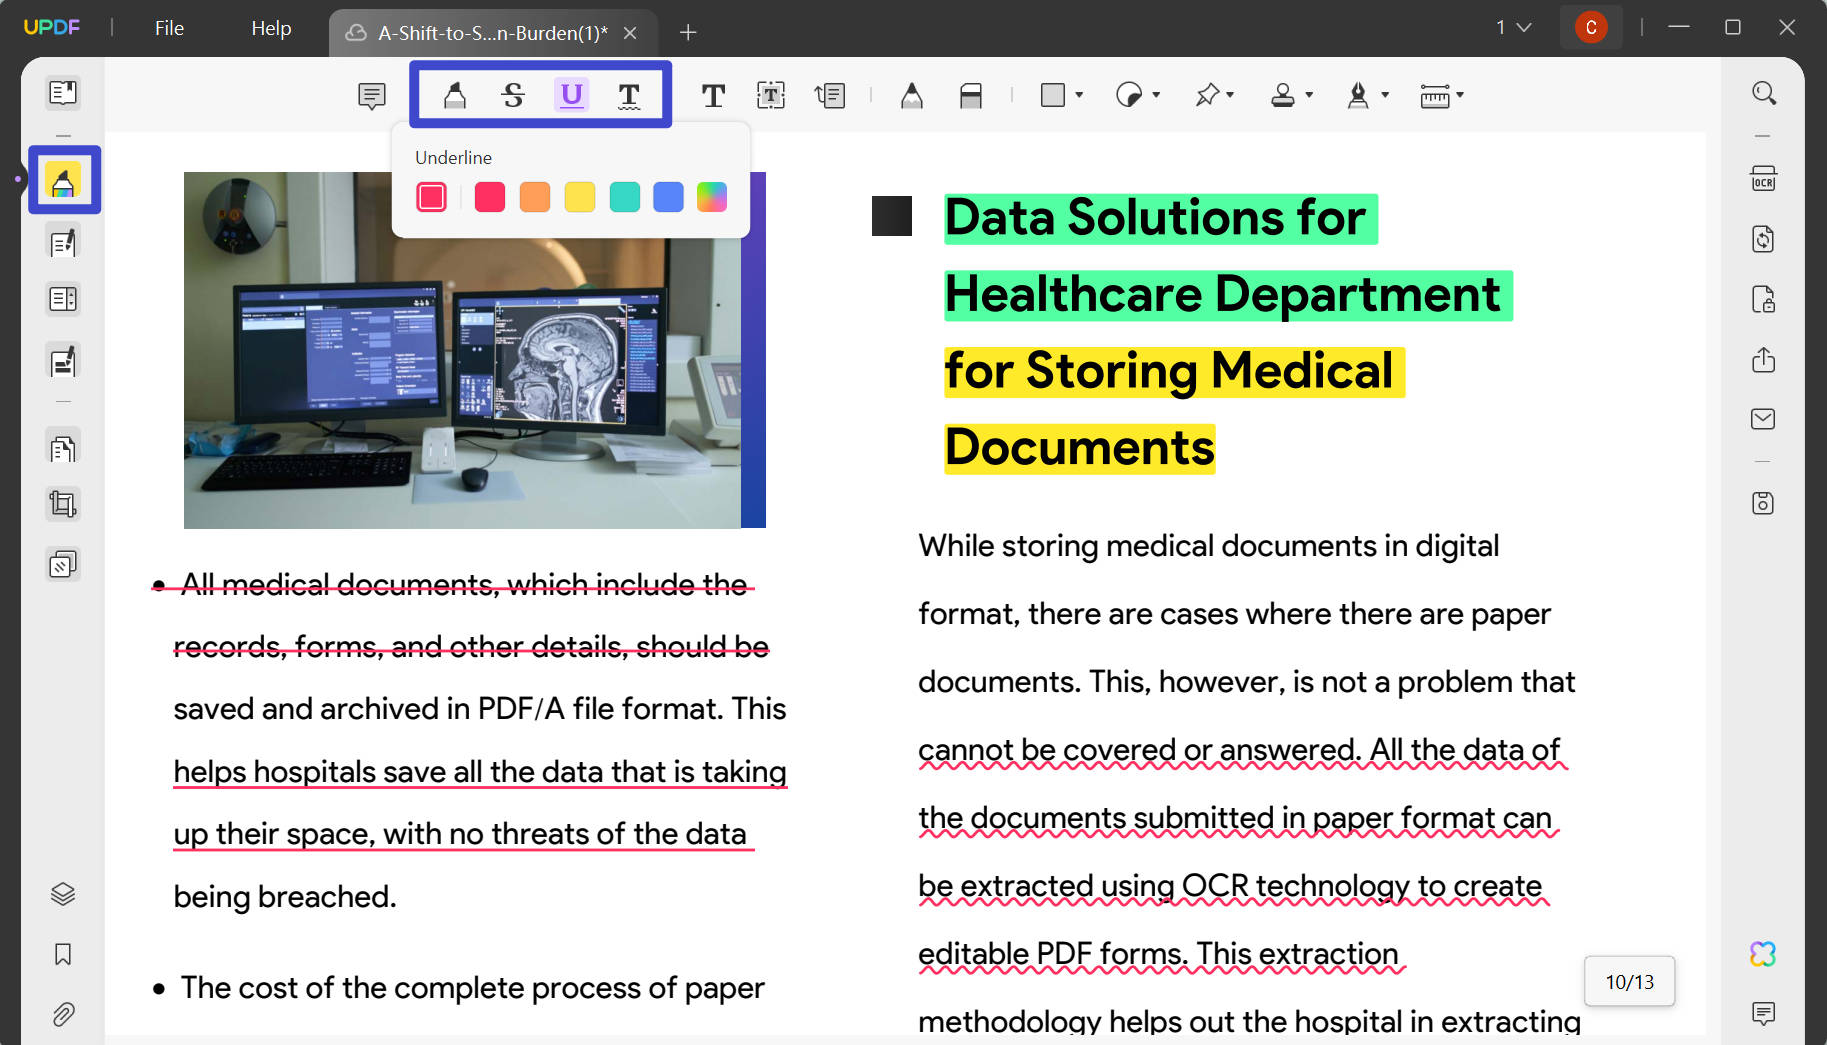Select the A-Shift-to-S...n-Burden(1) document tab
The image size is (1827, 1045).
coord(490,32)
